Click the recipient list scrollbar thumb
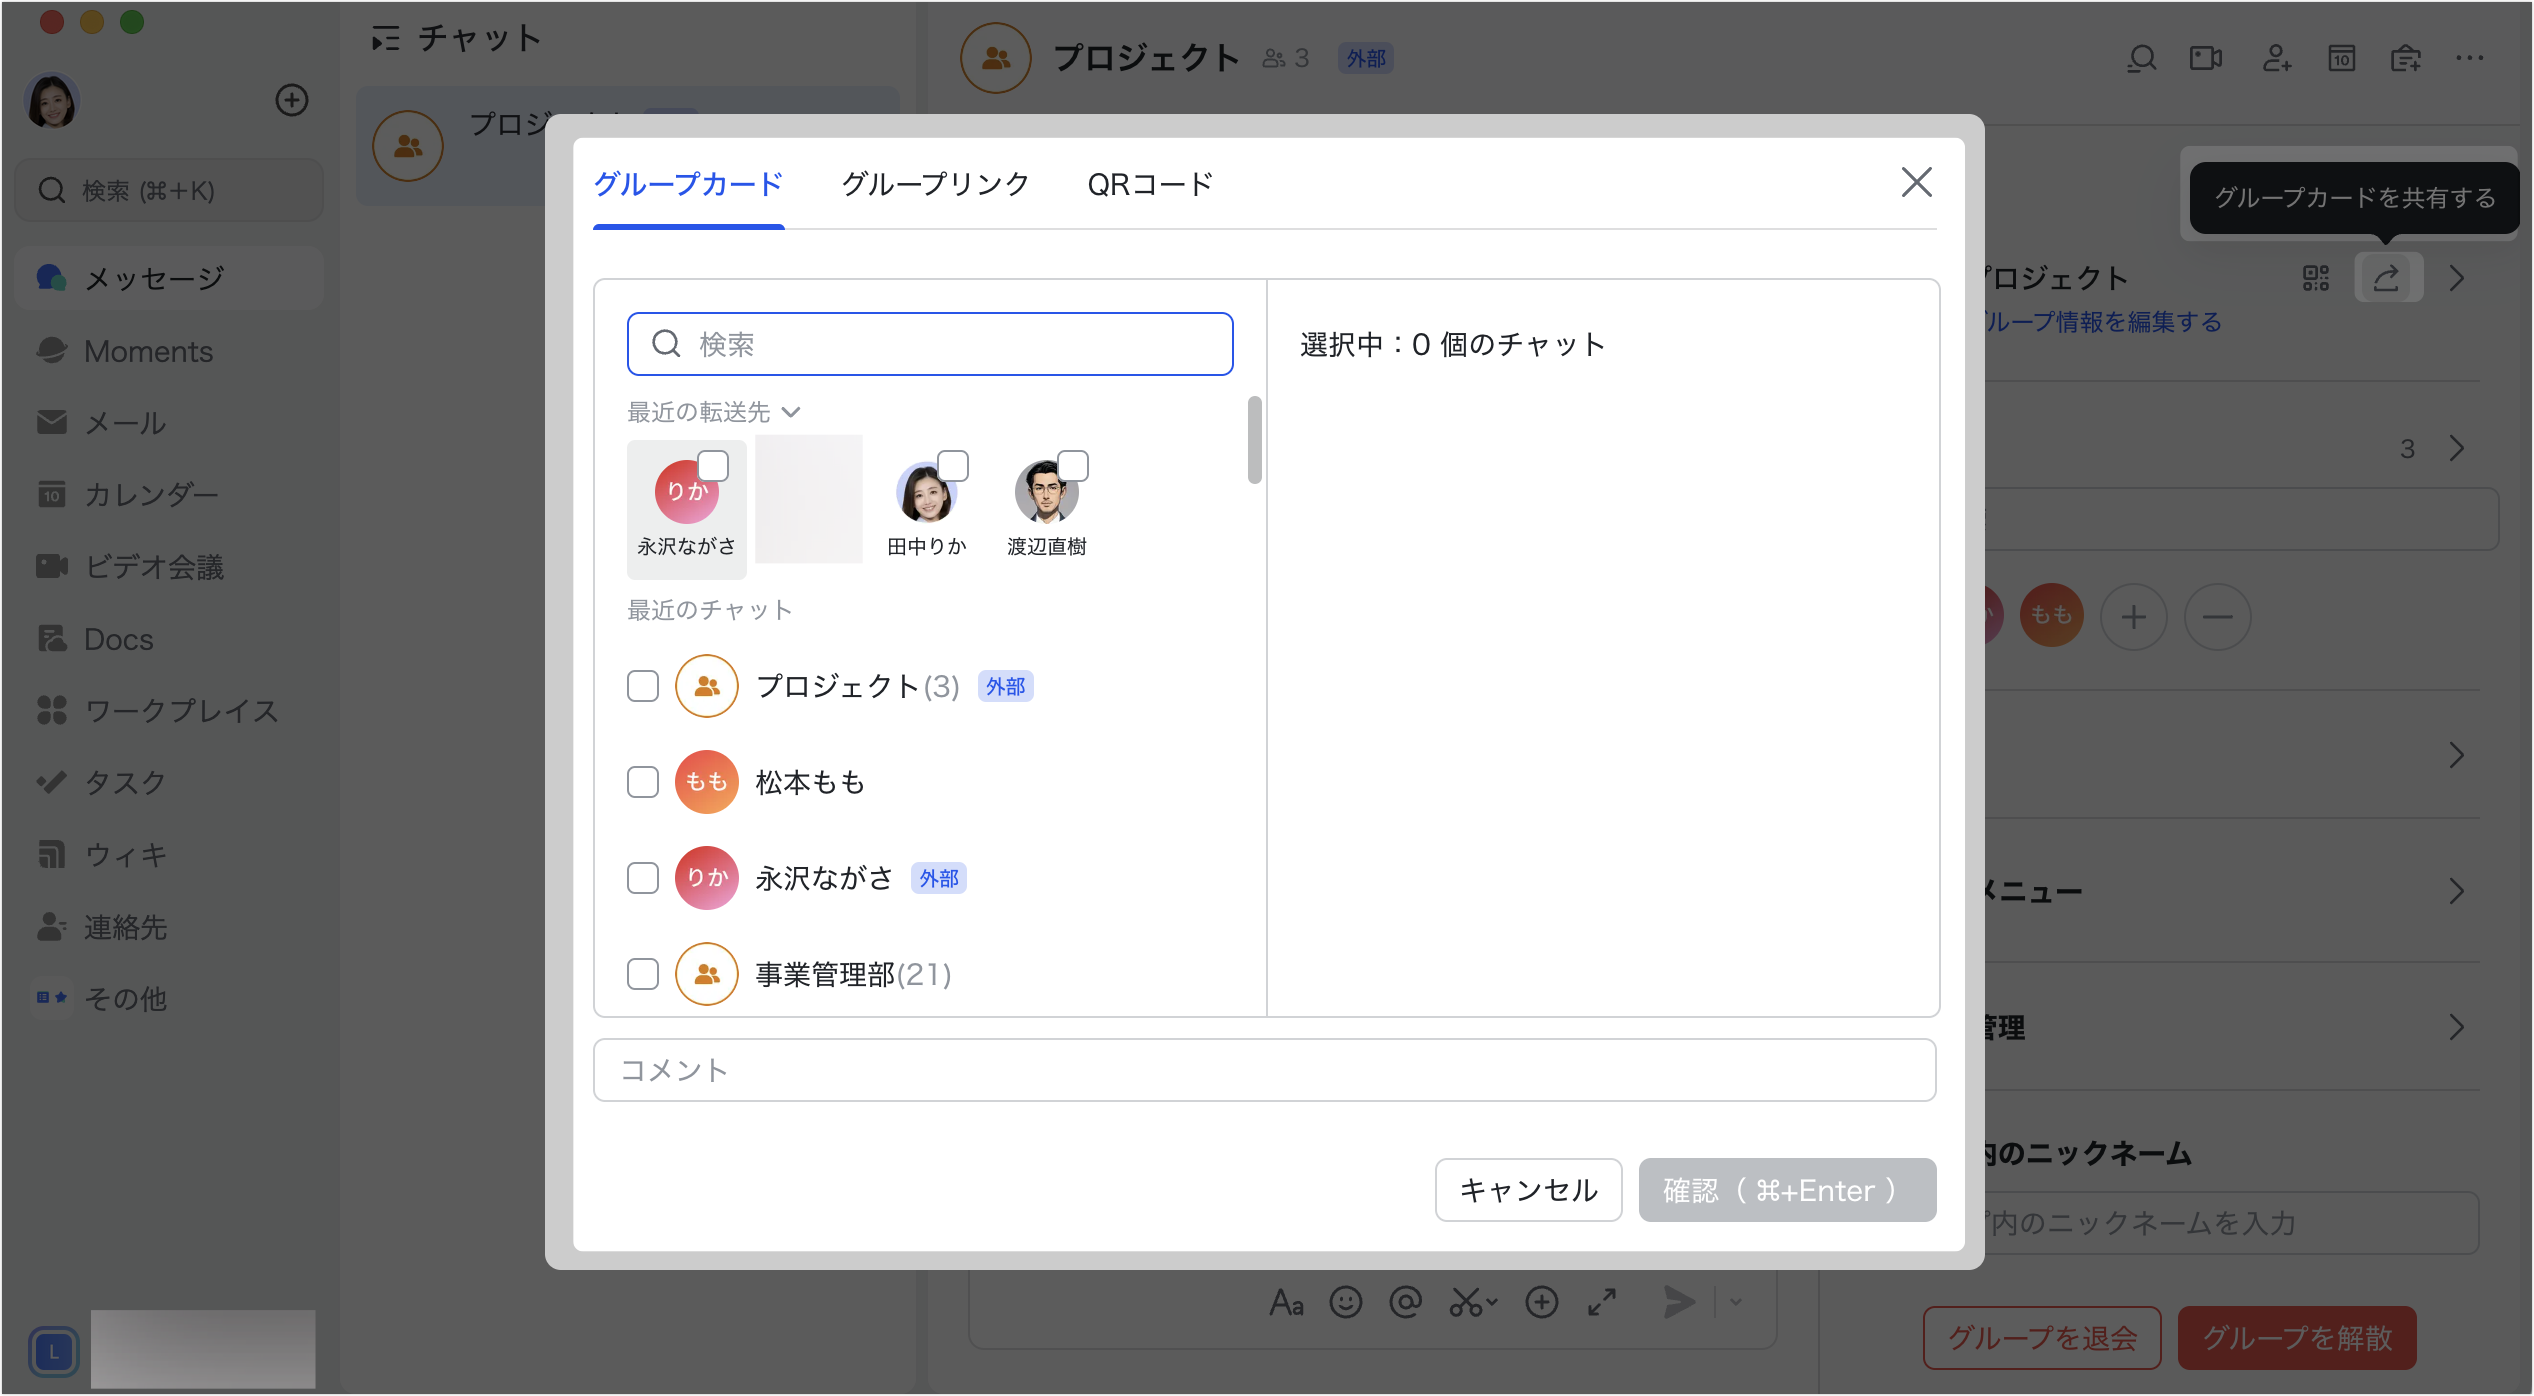The height and width of the screenshot is (1396, 2534). (1254, 440)
